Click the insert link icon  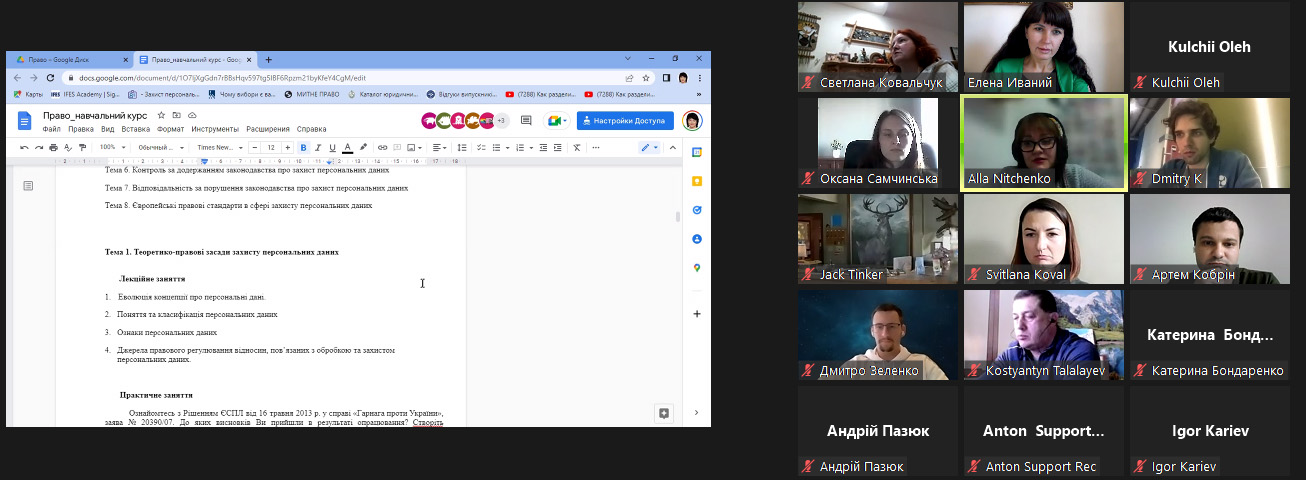tap(382, 148)
